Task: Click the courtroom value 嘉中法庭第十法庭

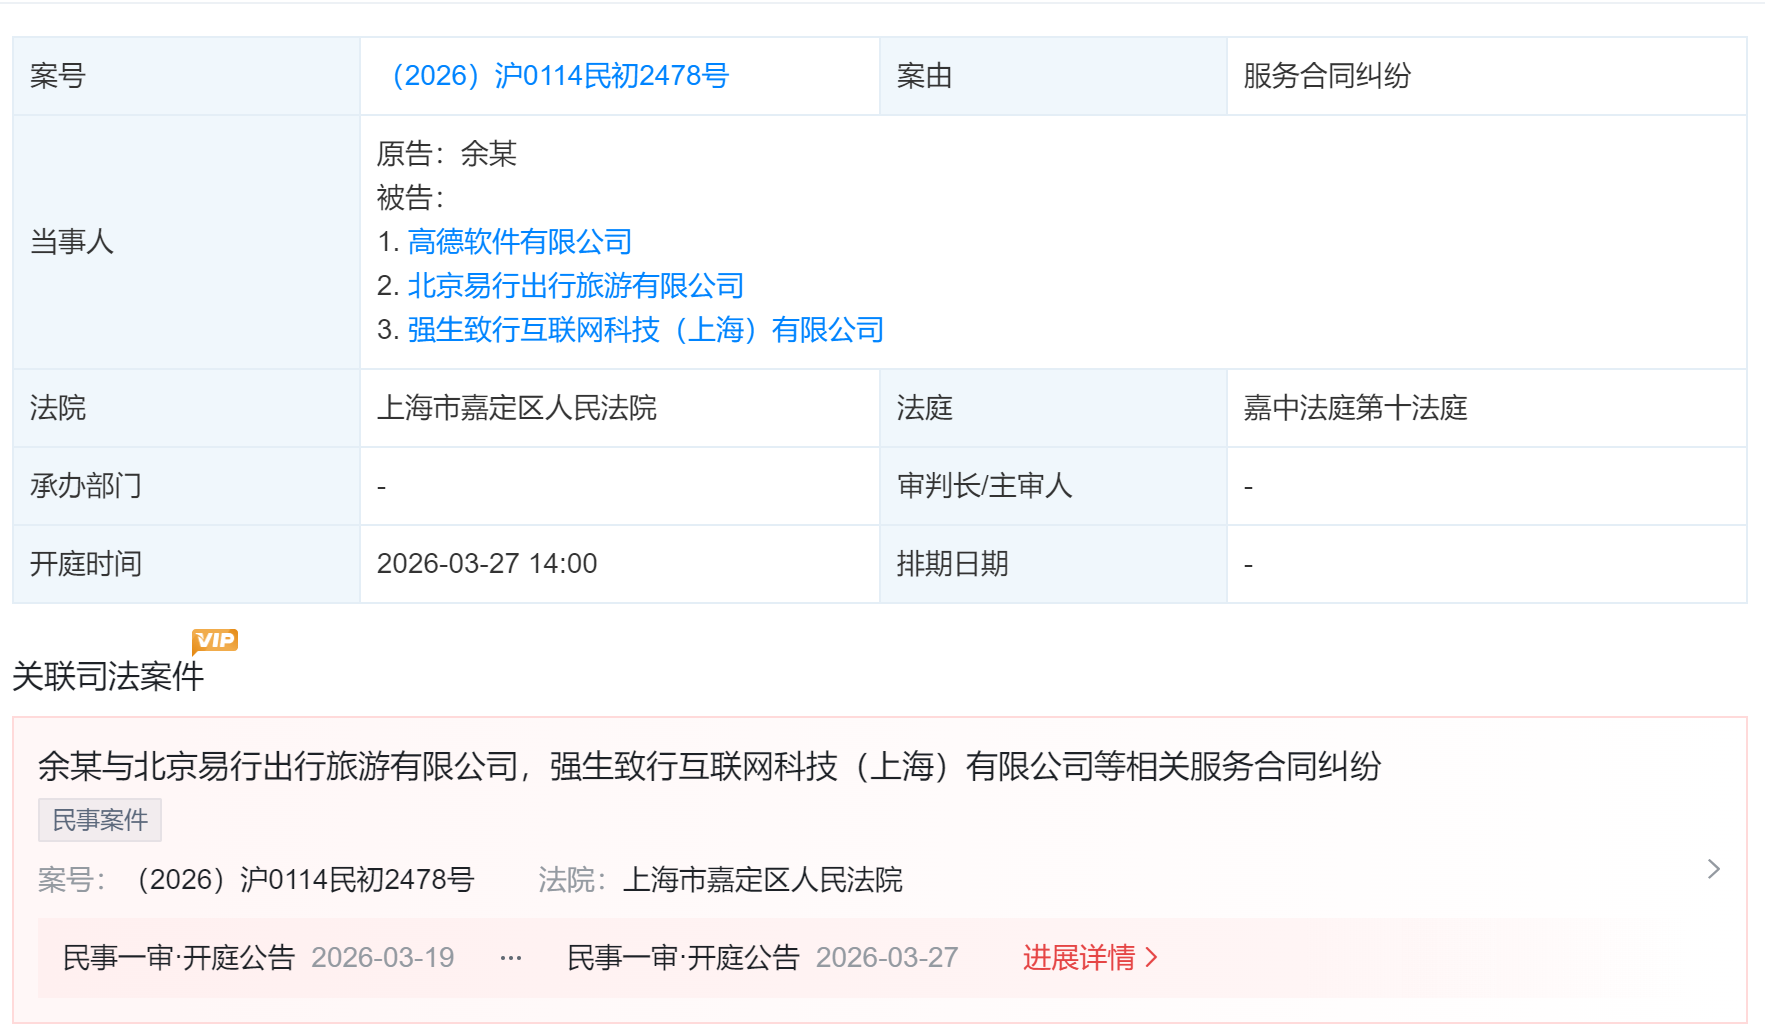Action: (x=1355, y=408)
